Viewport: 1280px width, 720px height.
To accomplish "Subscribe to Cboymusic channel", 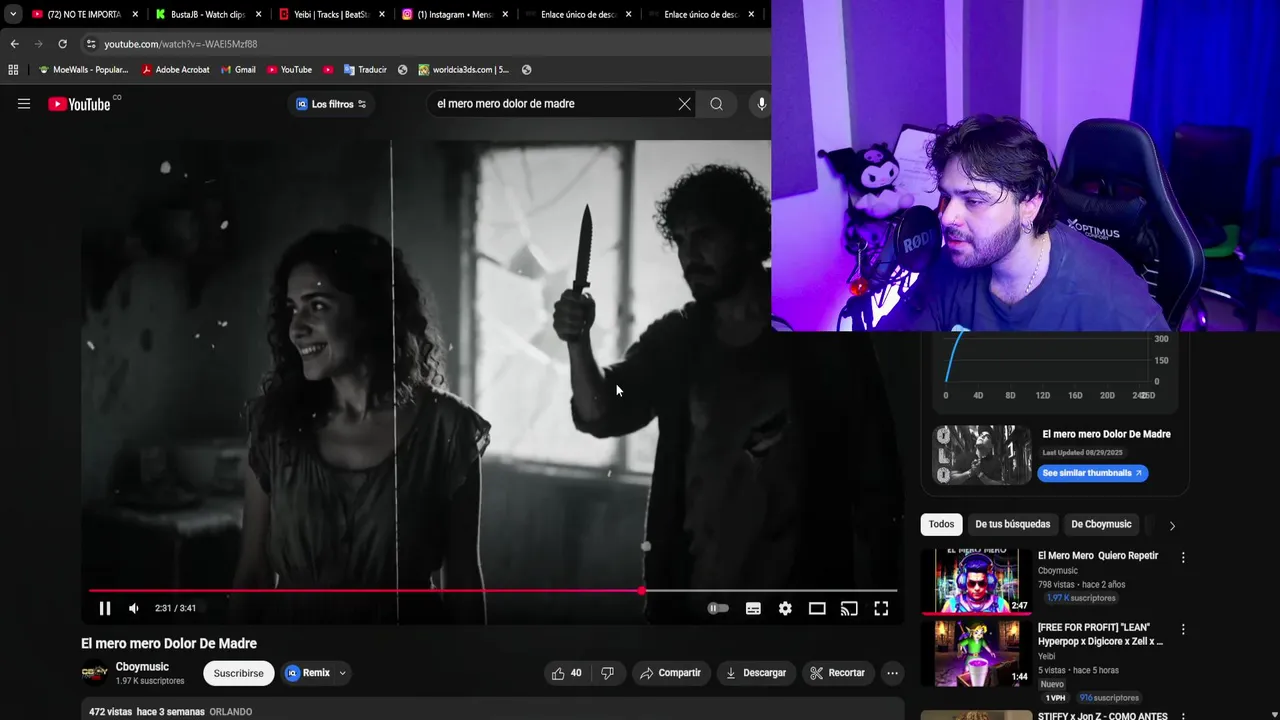I will point(239,673).
